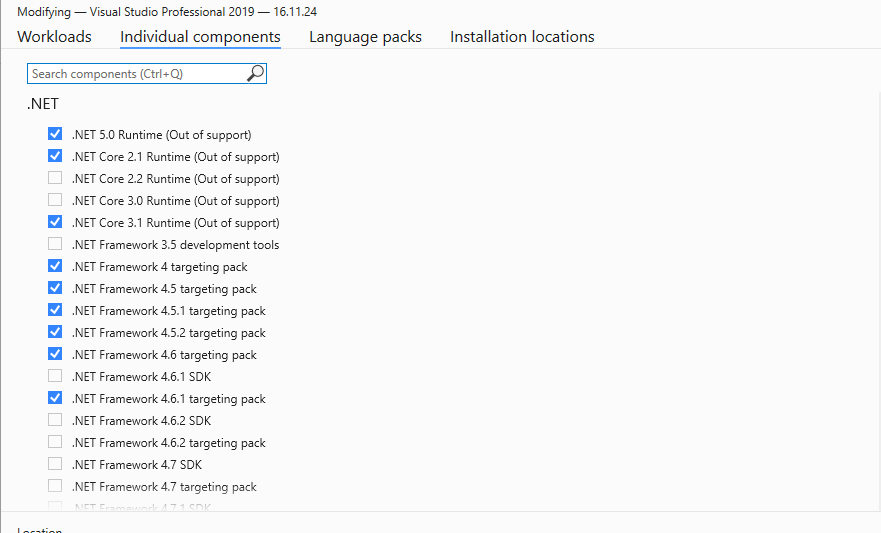Click '.NET Framework 4.5.2 targeting pack' label
This screenshot has height=533, width=881.
click(x=169, y=333)
